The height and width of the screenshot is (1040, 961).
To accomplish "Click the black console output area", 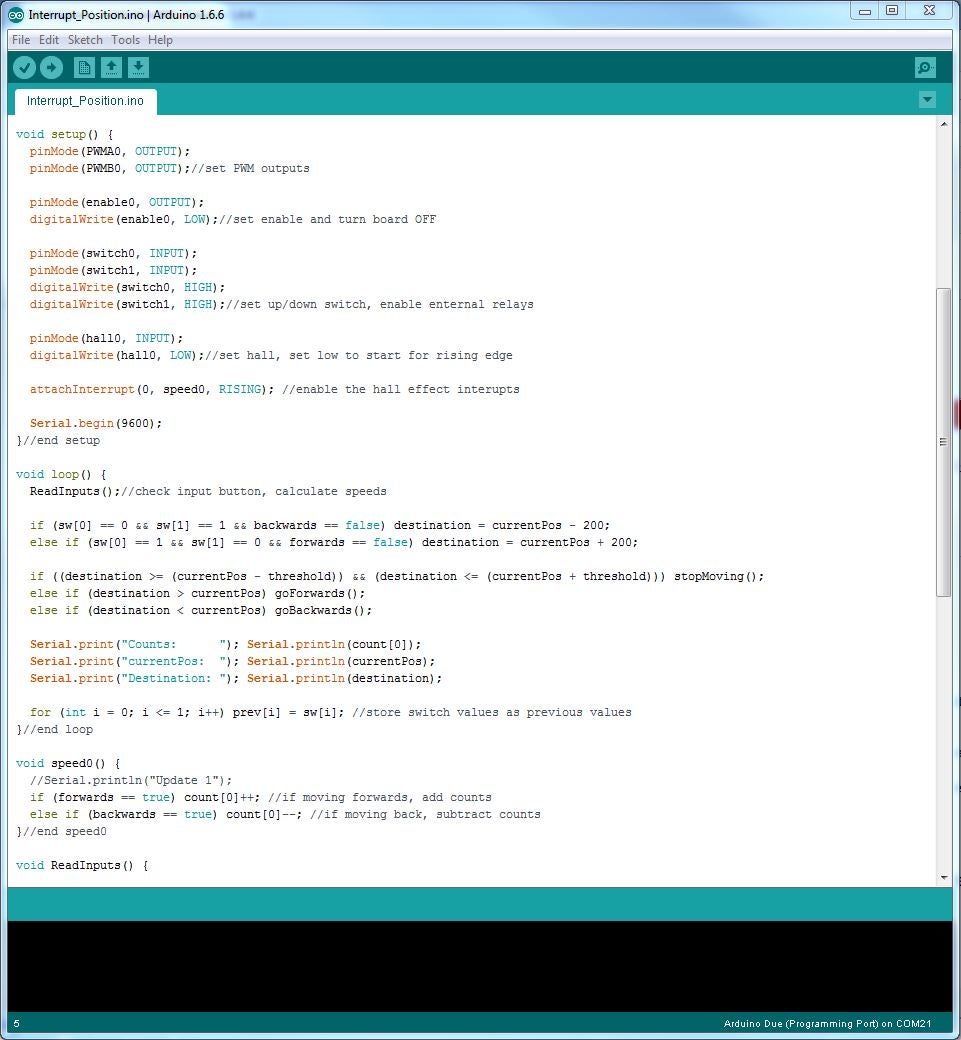I will 480,966.
